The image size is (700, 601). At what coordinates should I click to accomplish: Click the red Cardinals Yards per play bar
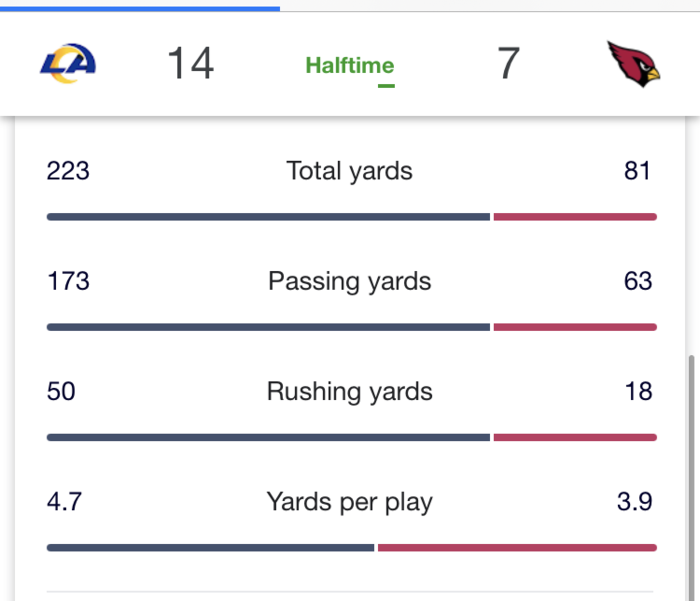click(x=517, y=547)
